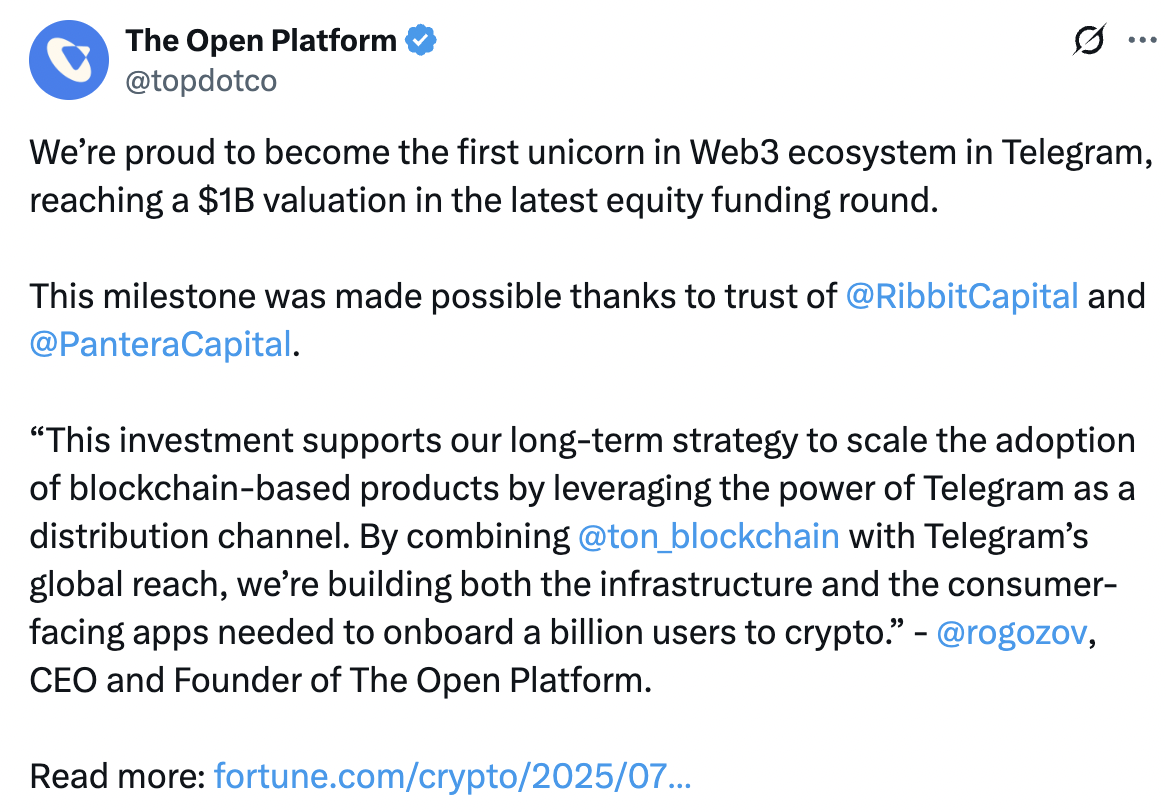This screenshot has width=1166, height=812.
Task: Click the quoted investment strategy paragraph
Action: 584,560
